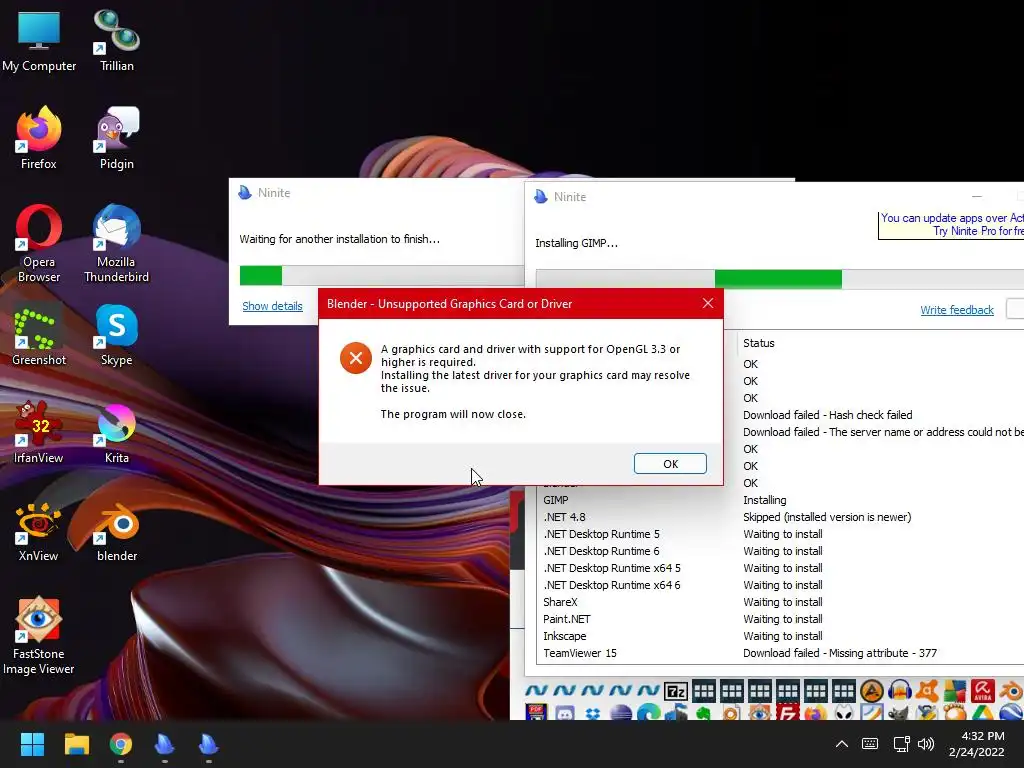Select the .NET 4.8 row

tap(780, 517)
